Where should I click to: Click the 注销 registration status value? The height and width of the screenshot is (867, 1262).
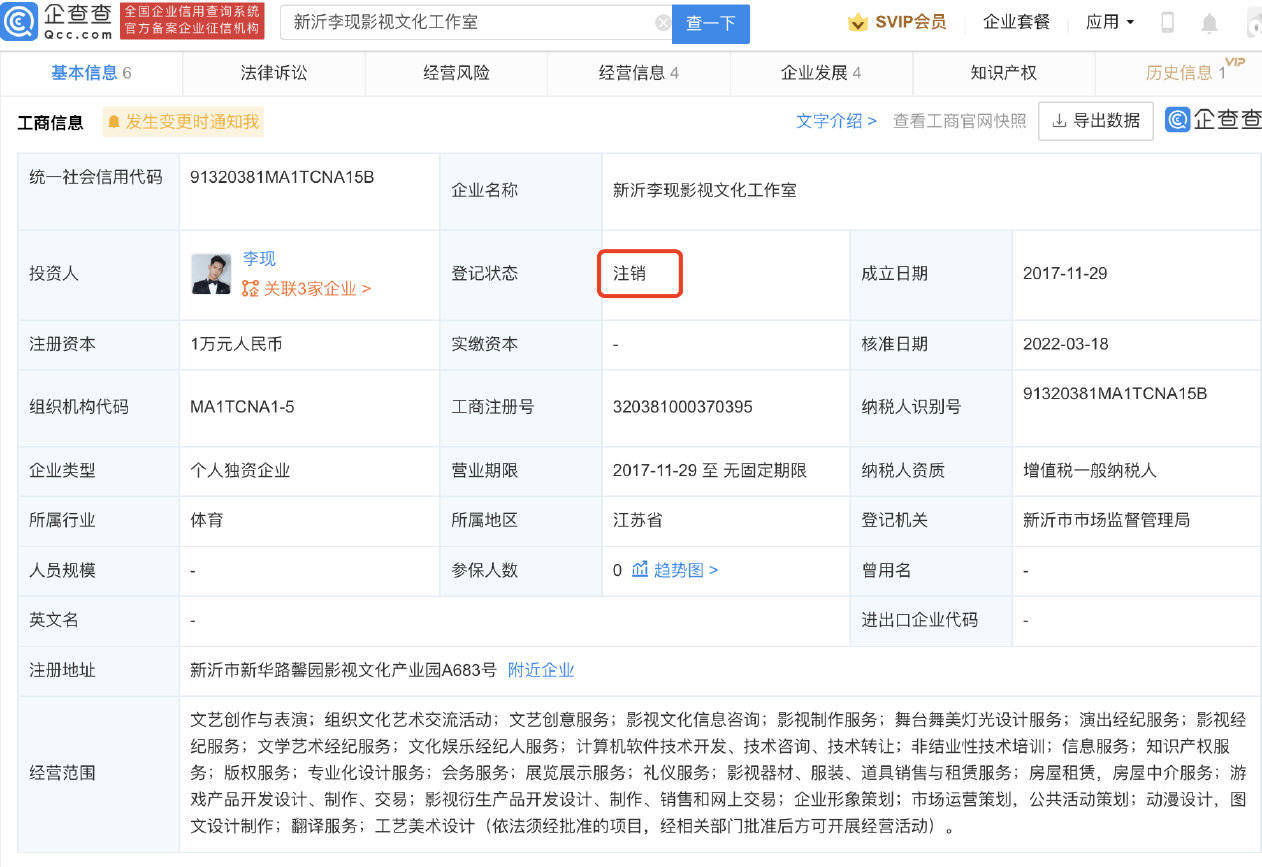click(x=630, y=273)
